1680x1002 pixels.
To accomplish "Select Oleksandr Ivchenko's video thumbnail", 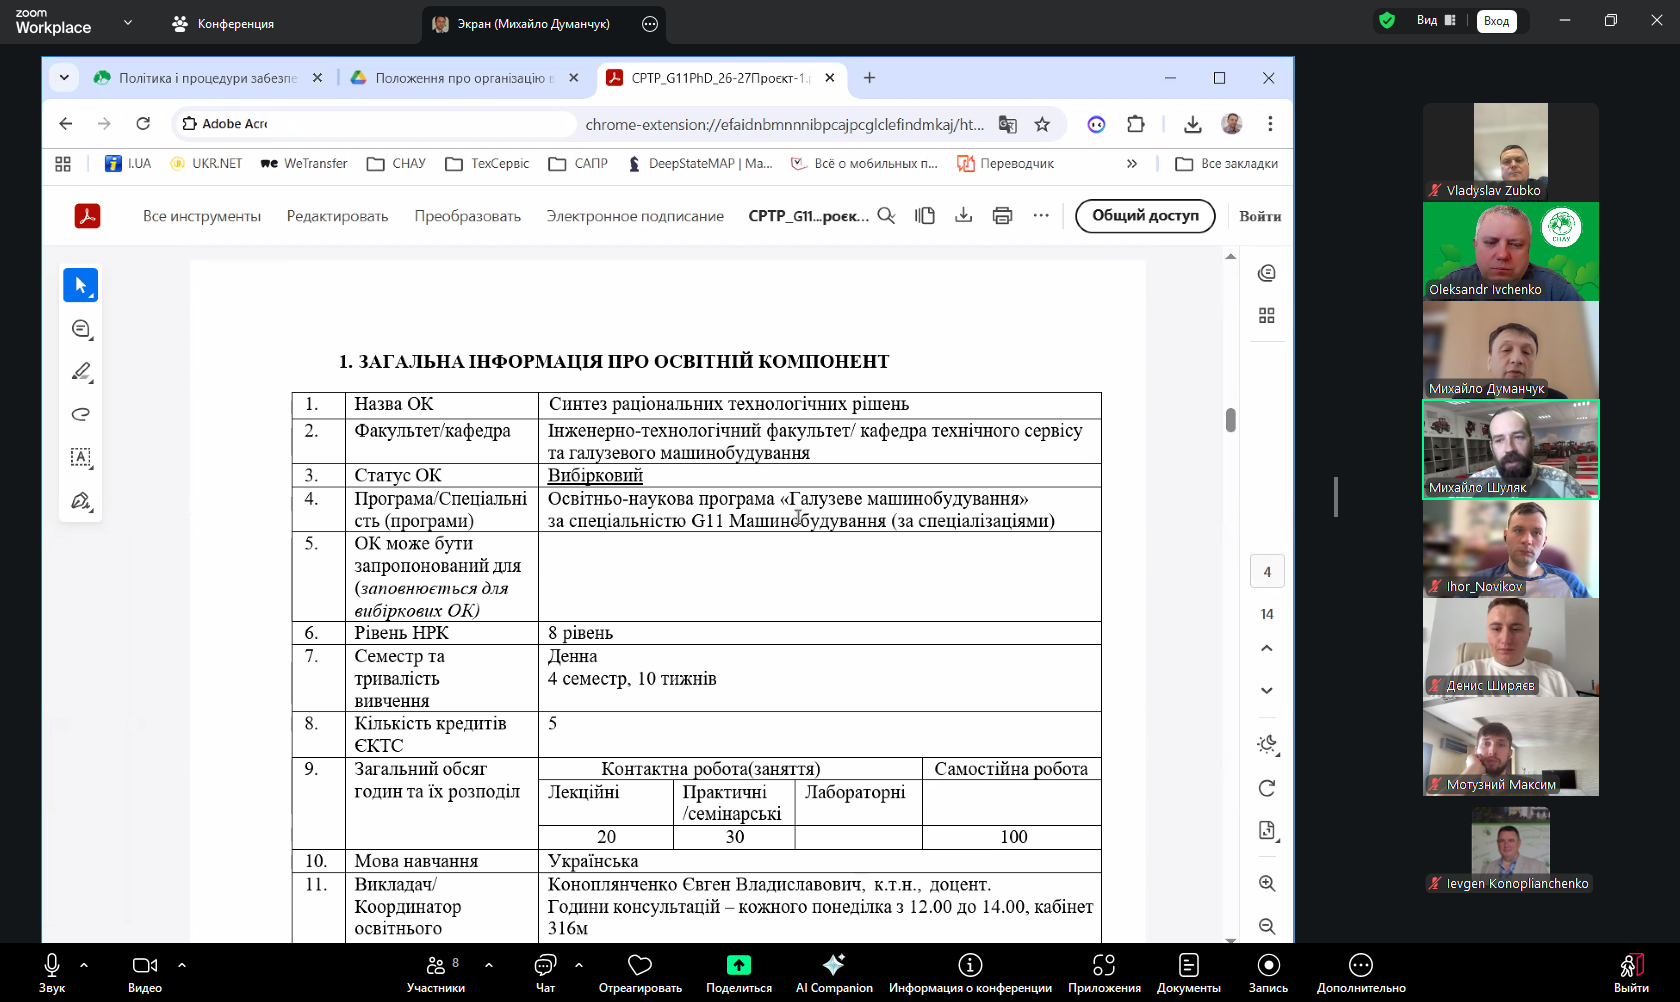I will 1510,251.
